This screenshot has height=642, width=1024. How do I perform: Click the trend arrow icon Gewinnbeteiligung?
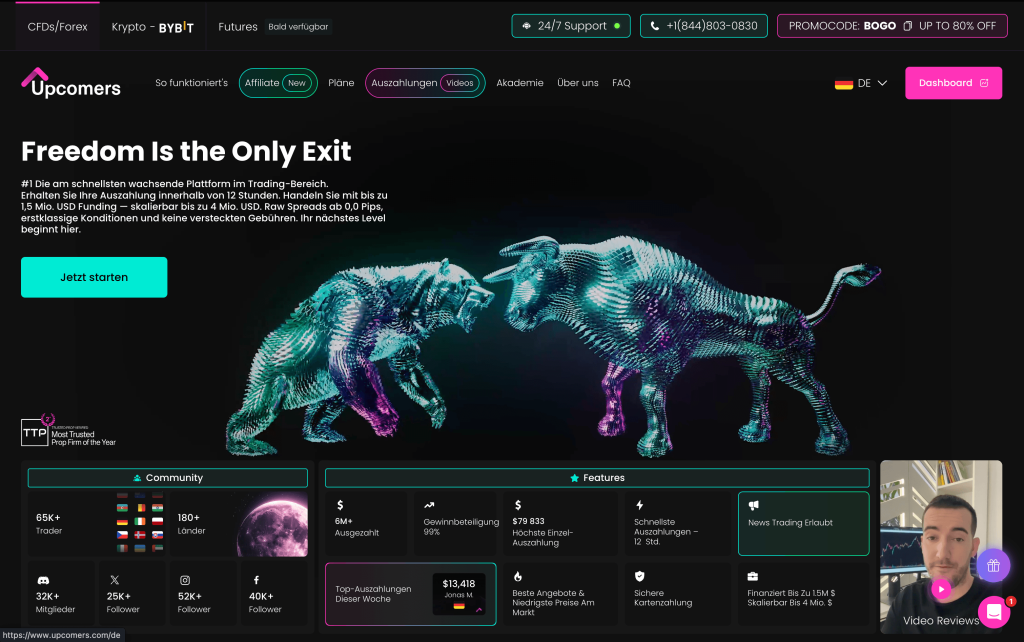tap(429, 505)
